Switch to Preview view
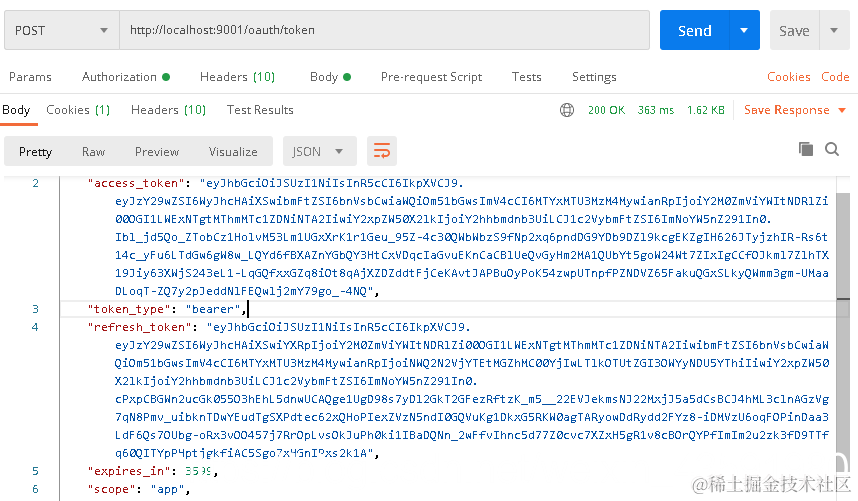858x501 pixels. pos(157,152)
